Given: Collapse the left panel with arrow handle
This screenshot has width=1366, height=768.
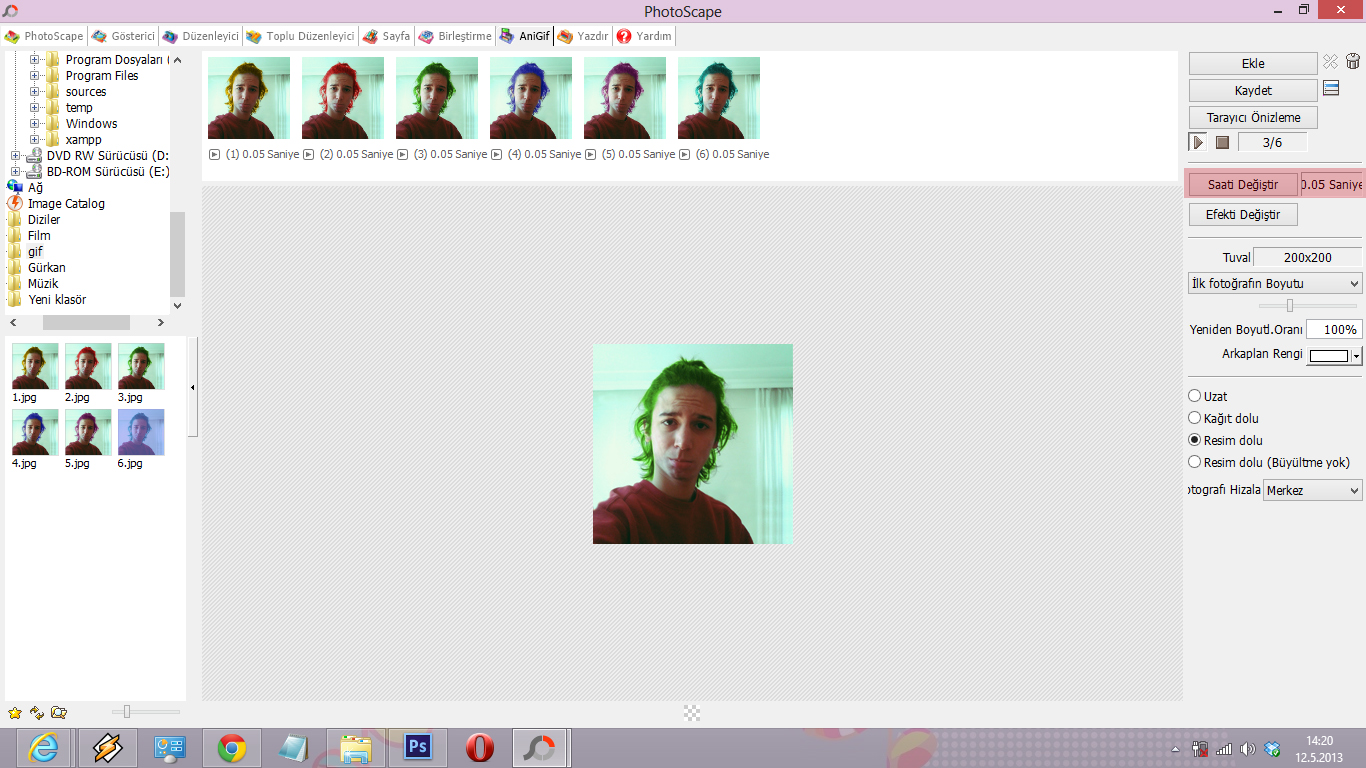Looking at the screenshot, I should click(193, 388).
